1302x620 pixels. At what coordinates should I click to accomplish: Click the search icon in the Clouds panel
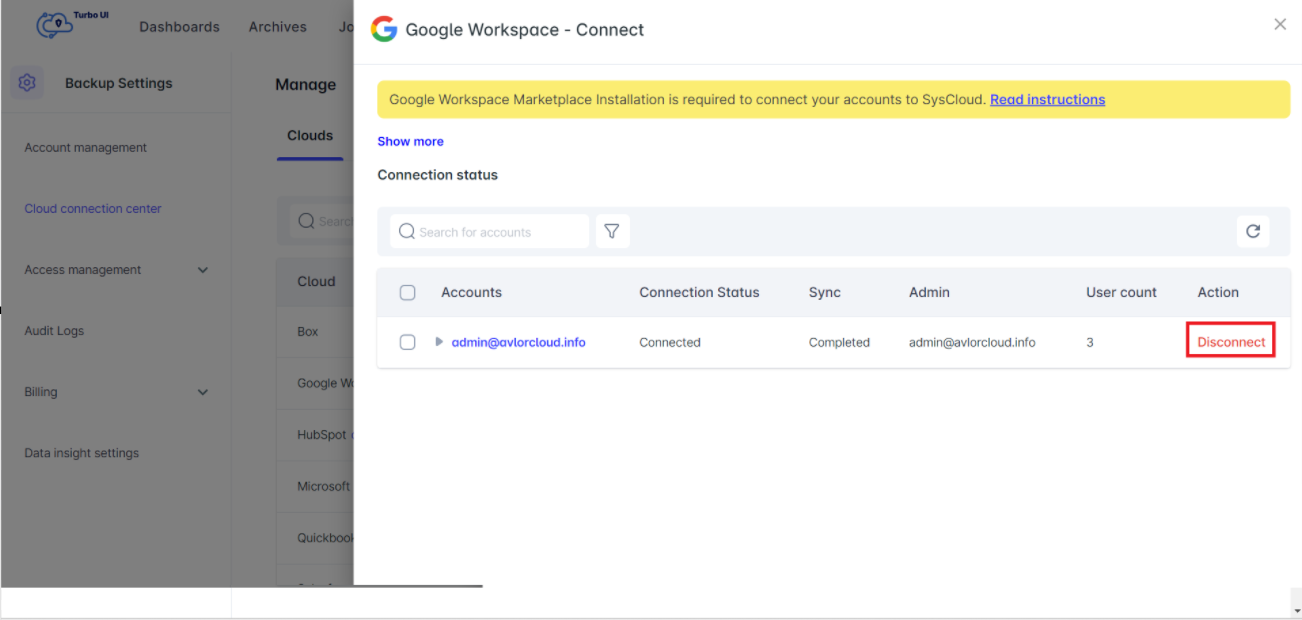point(305,221)
